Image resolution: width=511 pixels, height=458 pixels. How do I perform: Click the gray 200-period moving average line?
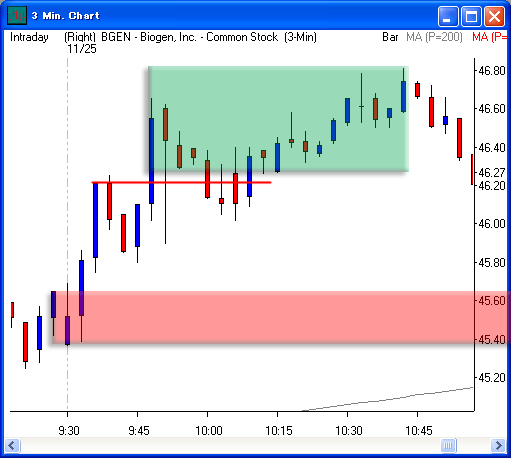387,399
